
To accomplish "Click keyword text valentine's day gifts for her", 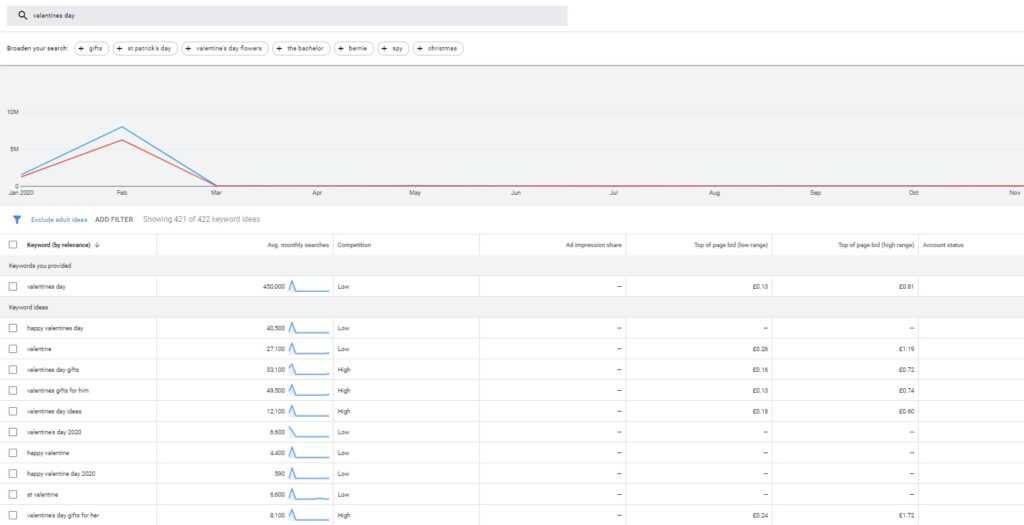I will pos(63,516).
